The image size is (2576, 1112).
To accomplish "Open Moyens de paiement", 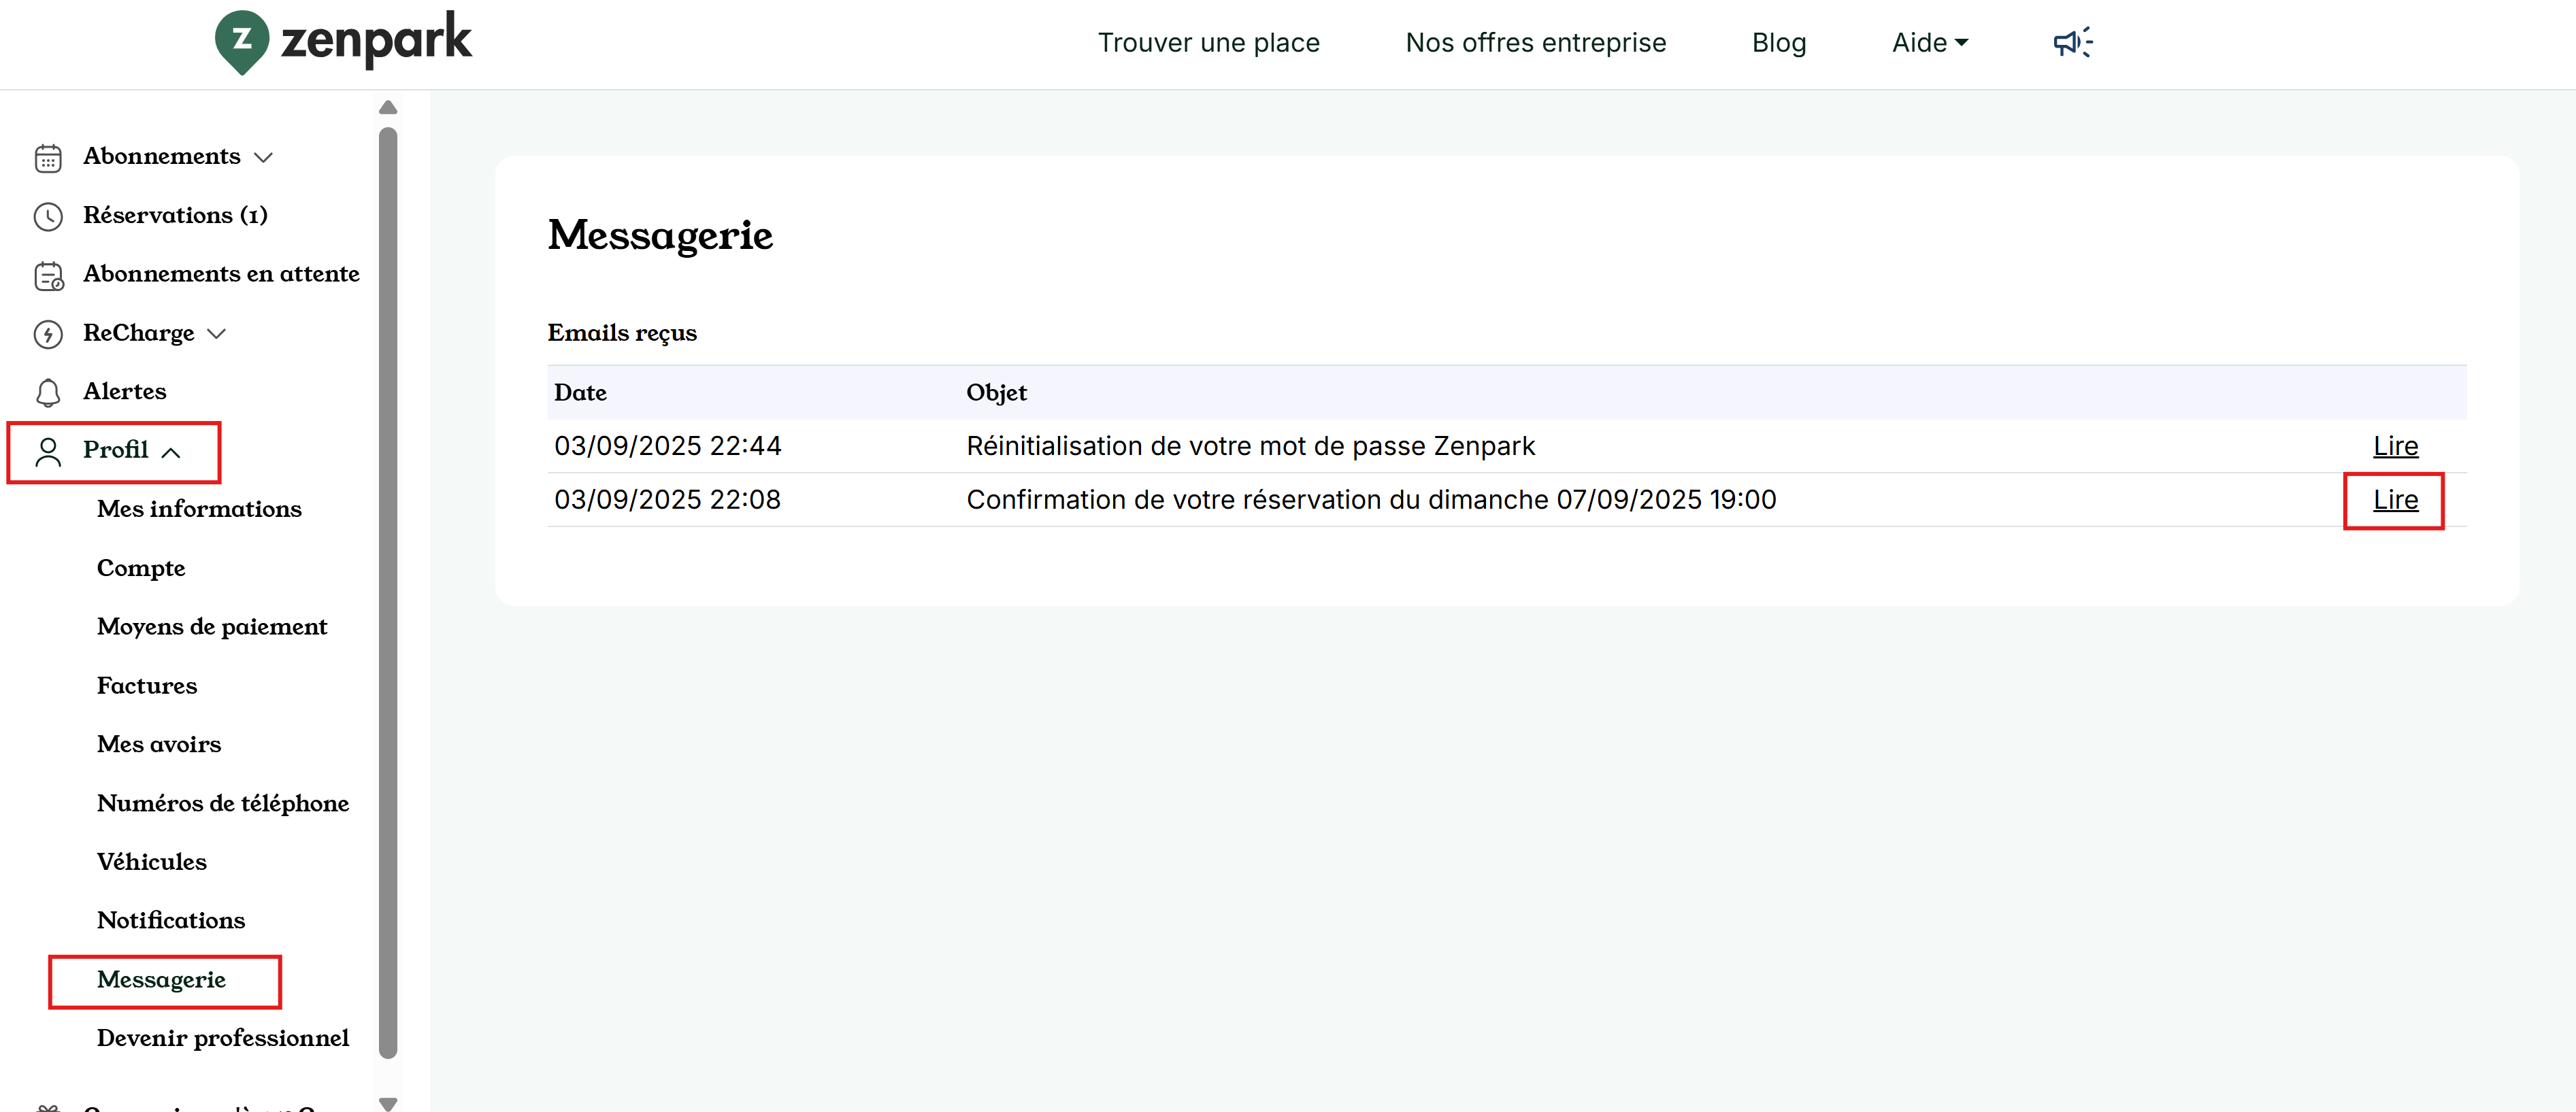I will (x=212, y=626).
